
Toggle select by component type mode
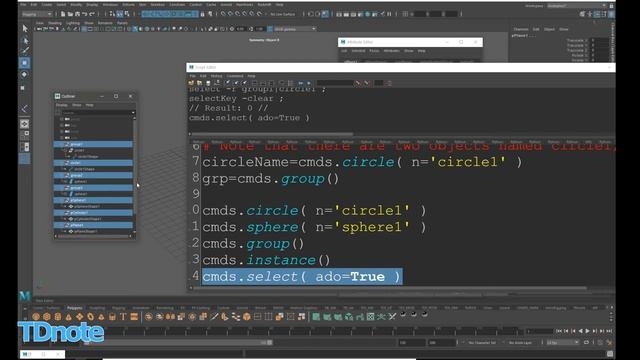[x=127, y=14]
